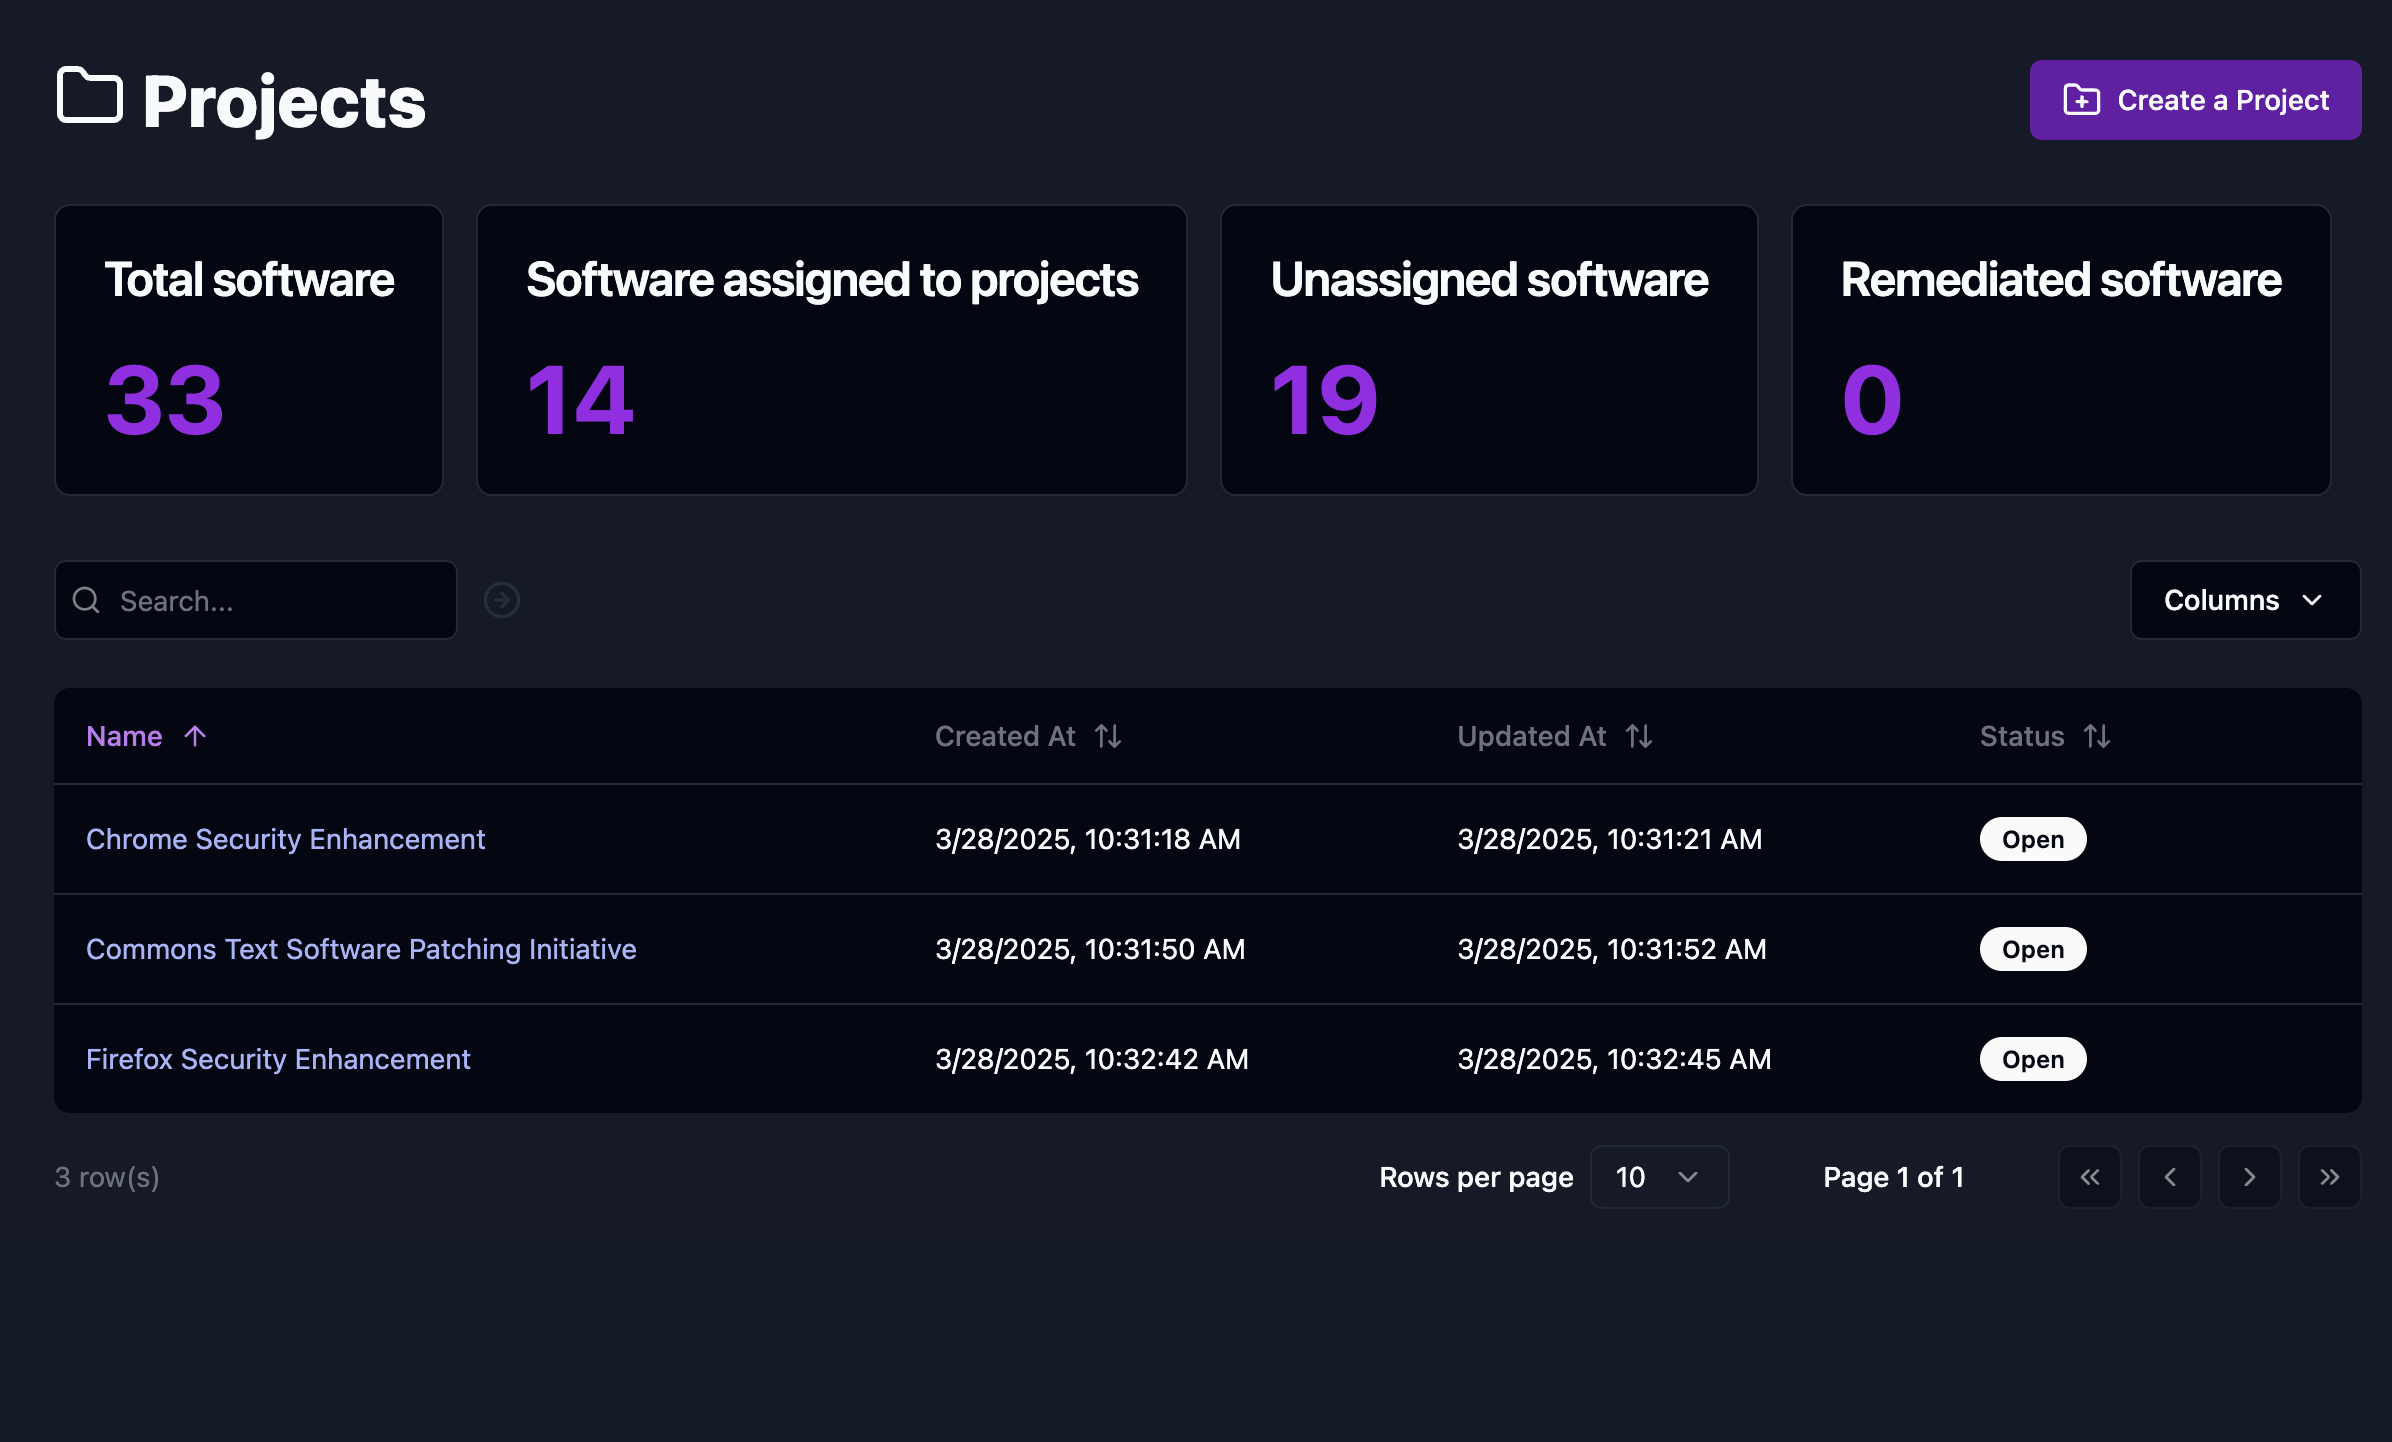The height and width of the screenshot is (1442, 2392).
Task: Click the folder-plus icon on Create a Project
Action: tap(2081, 99)
